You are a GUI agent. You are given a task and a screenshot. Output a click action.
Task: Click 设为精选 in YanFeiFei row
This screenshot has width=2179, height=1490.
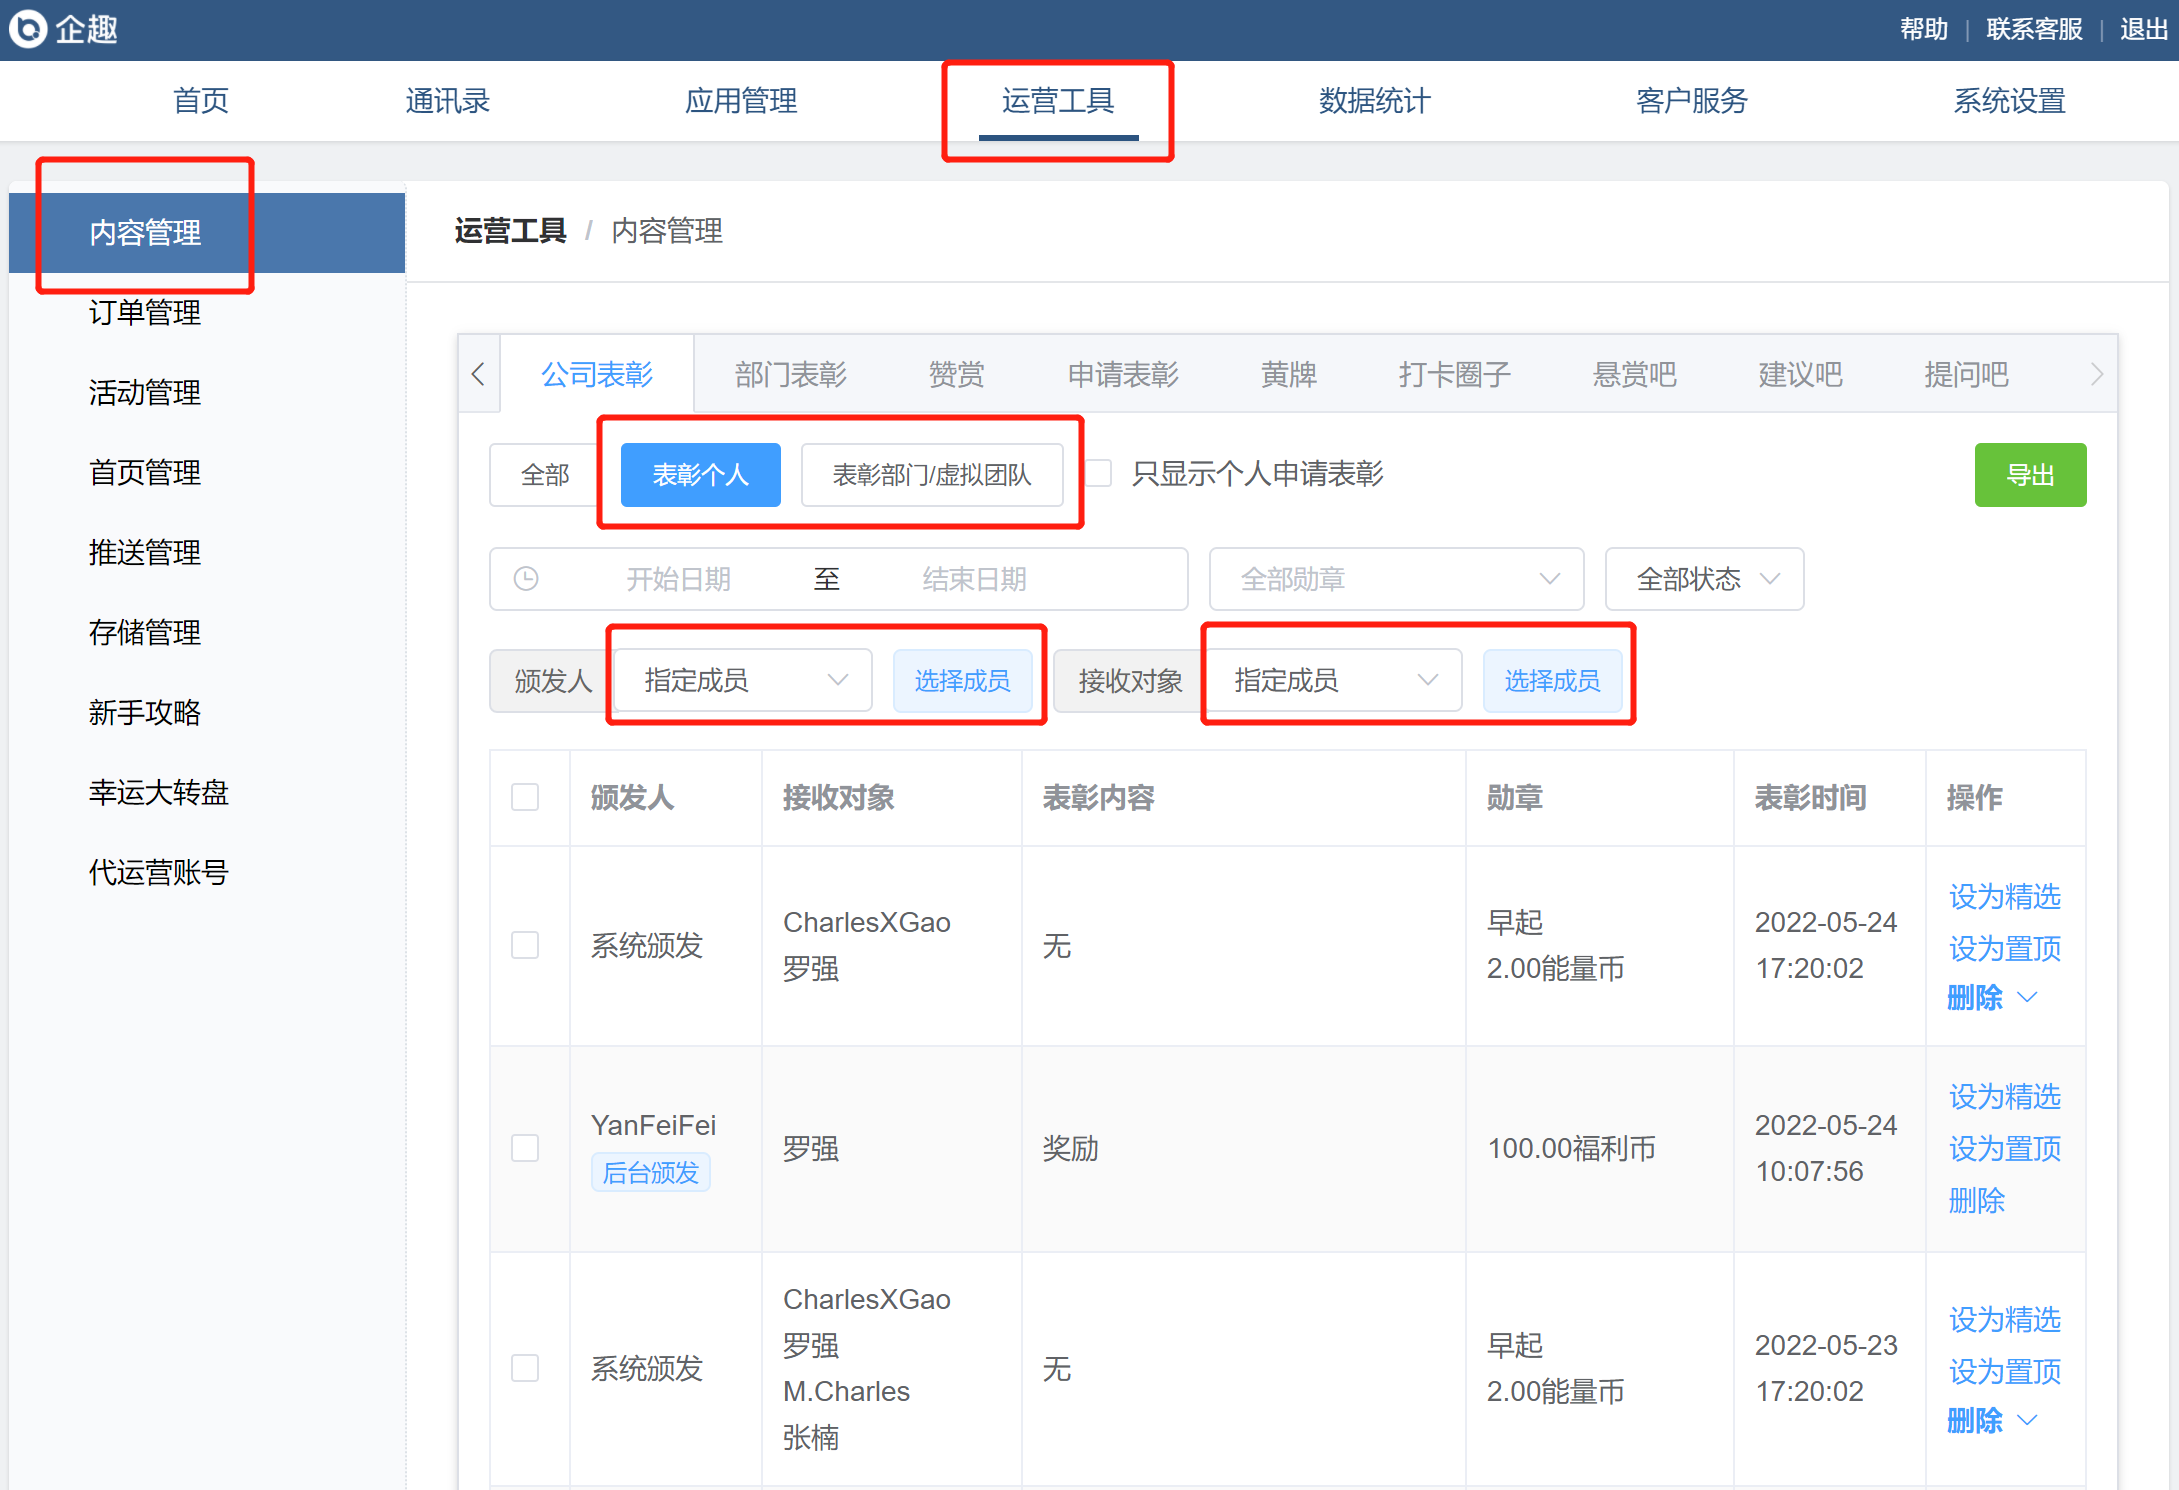2005,1096
